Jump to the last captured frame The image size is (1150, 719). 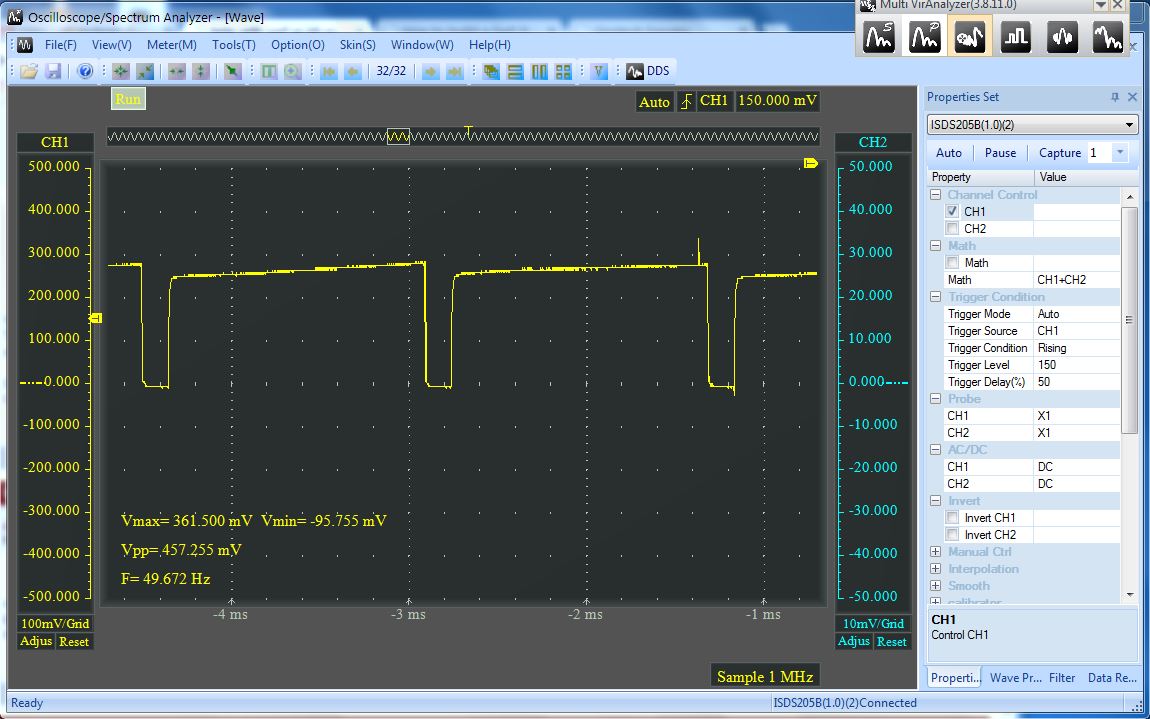pyautogui.click(x=455, y=71)
